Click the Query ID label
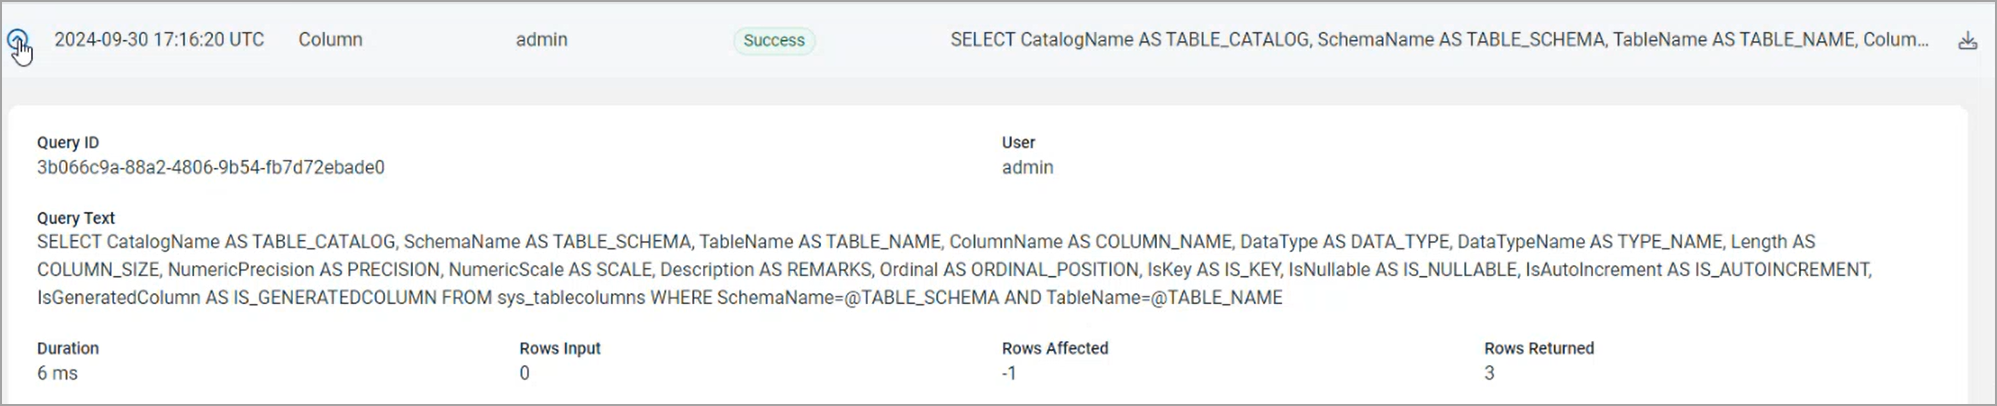This screenshot has height=406, width=1997. 68,143
